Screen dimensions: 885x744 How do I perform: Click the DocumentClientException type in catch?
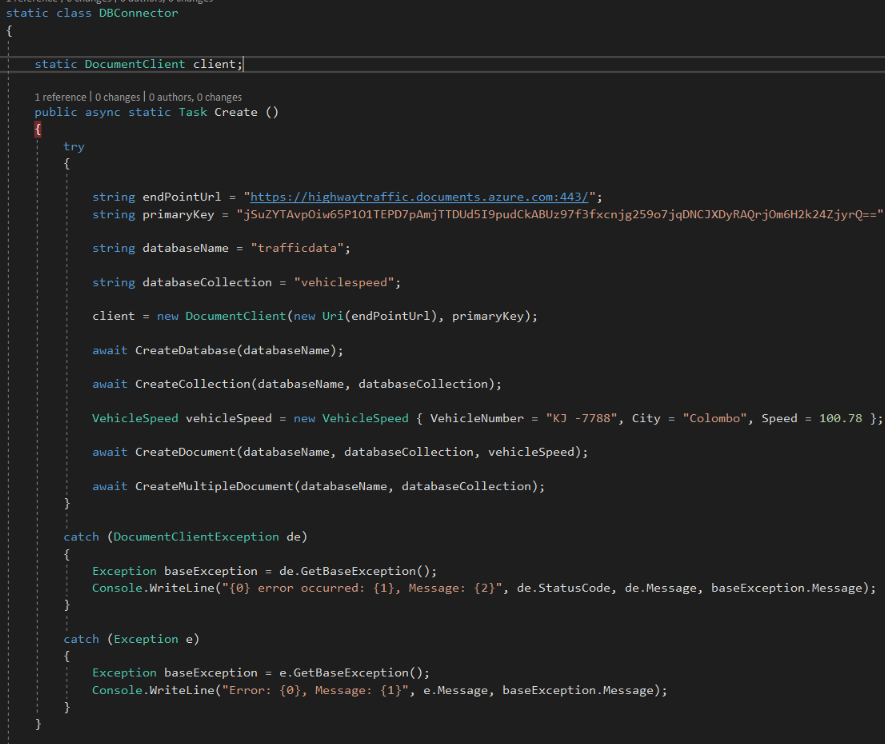tap(196, 537)
